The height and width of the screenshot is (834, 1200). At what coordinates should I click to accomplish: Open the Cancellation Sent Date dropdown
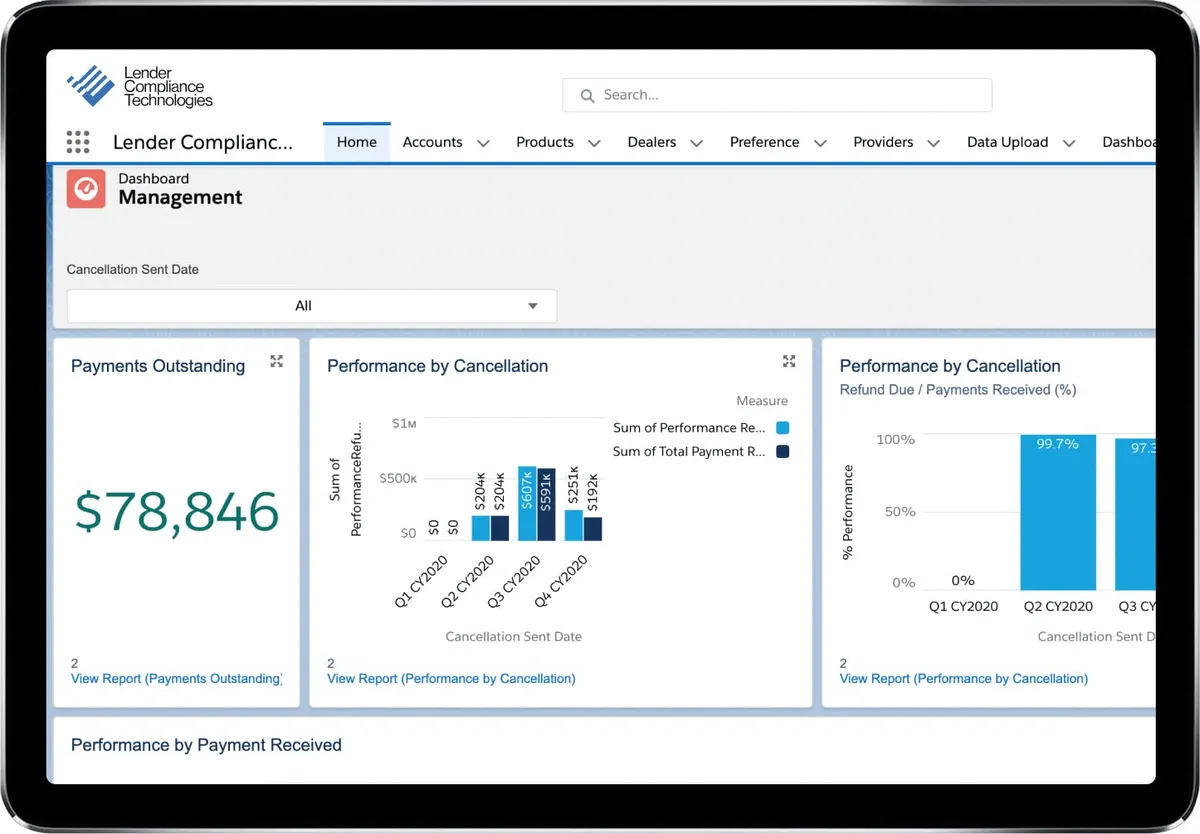coord(312,306)
